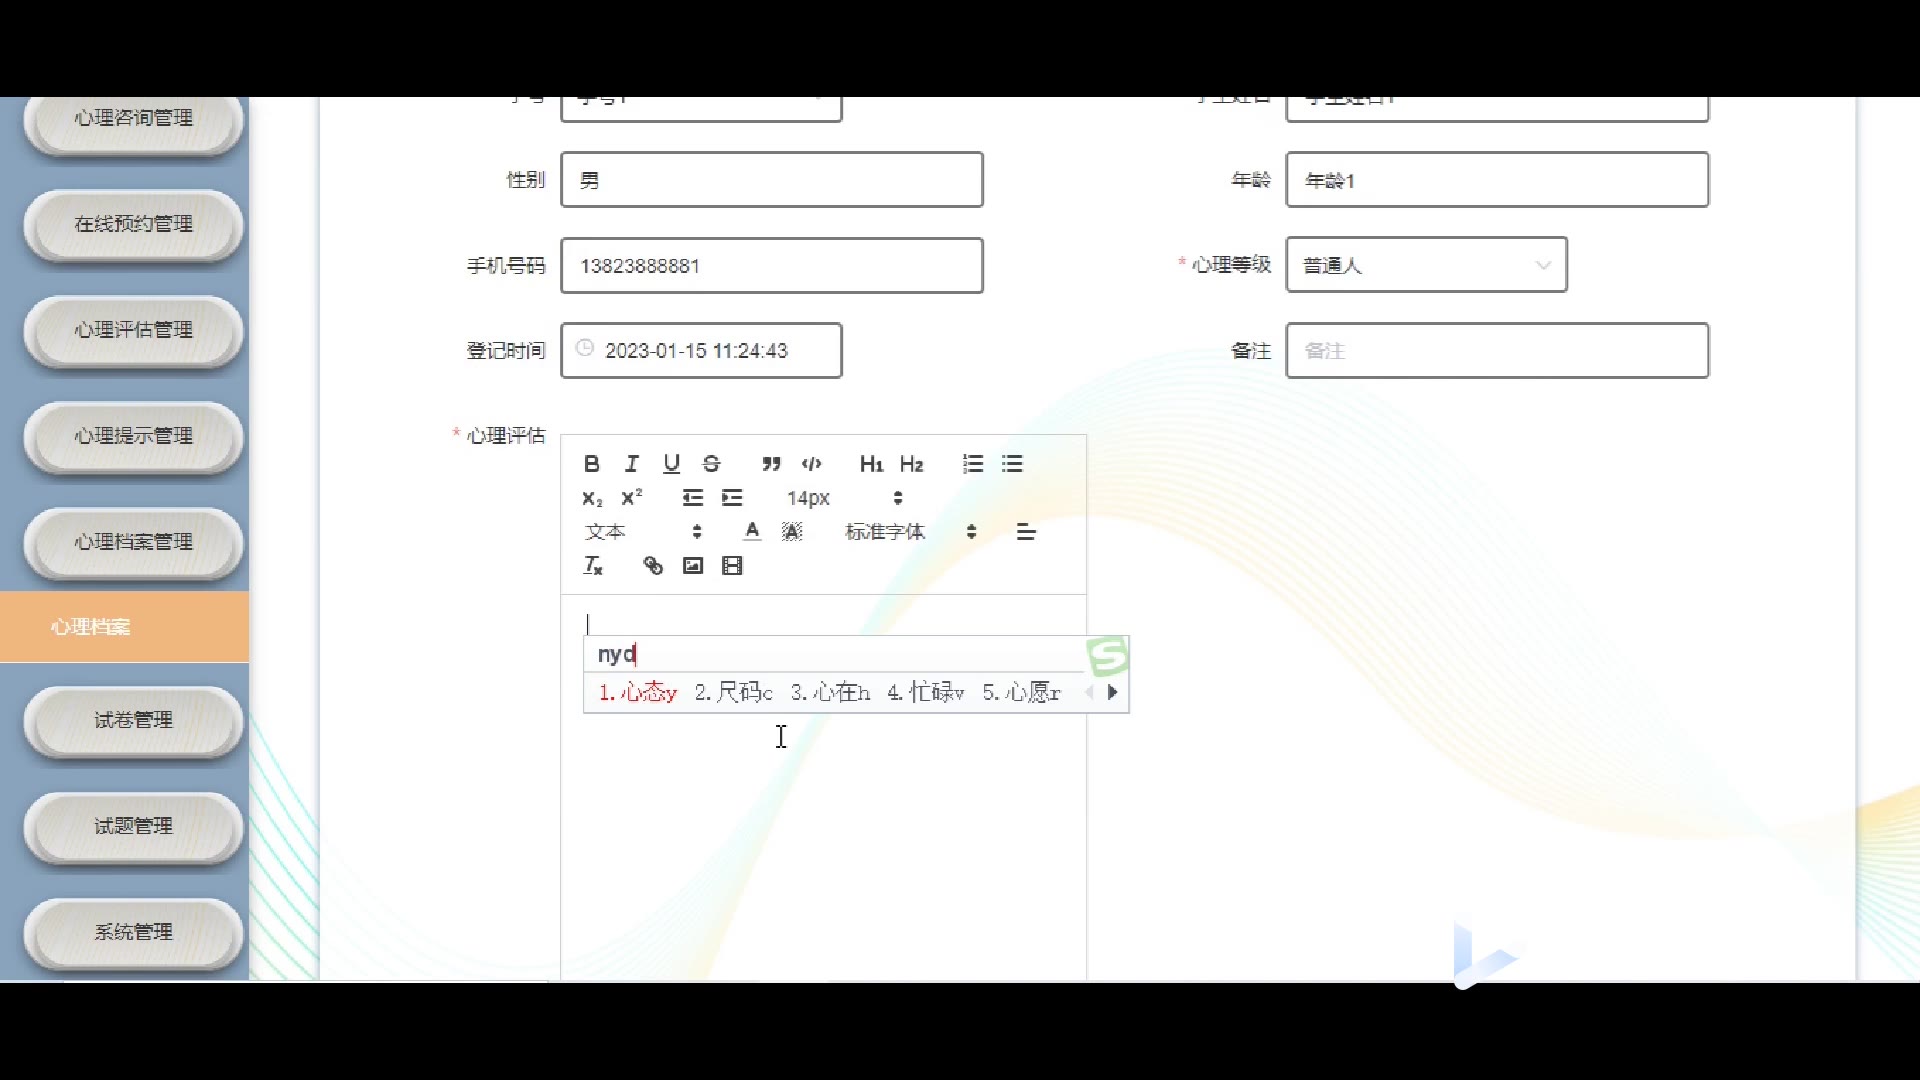Insert a video into the editor

click(733, 566)
